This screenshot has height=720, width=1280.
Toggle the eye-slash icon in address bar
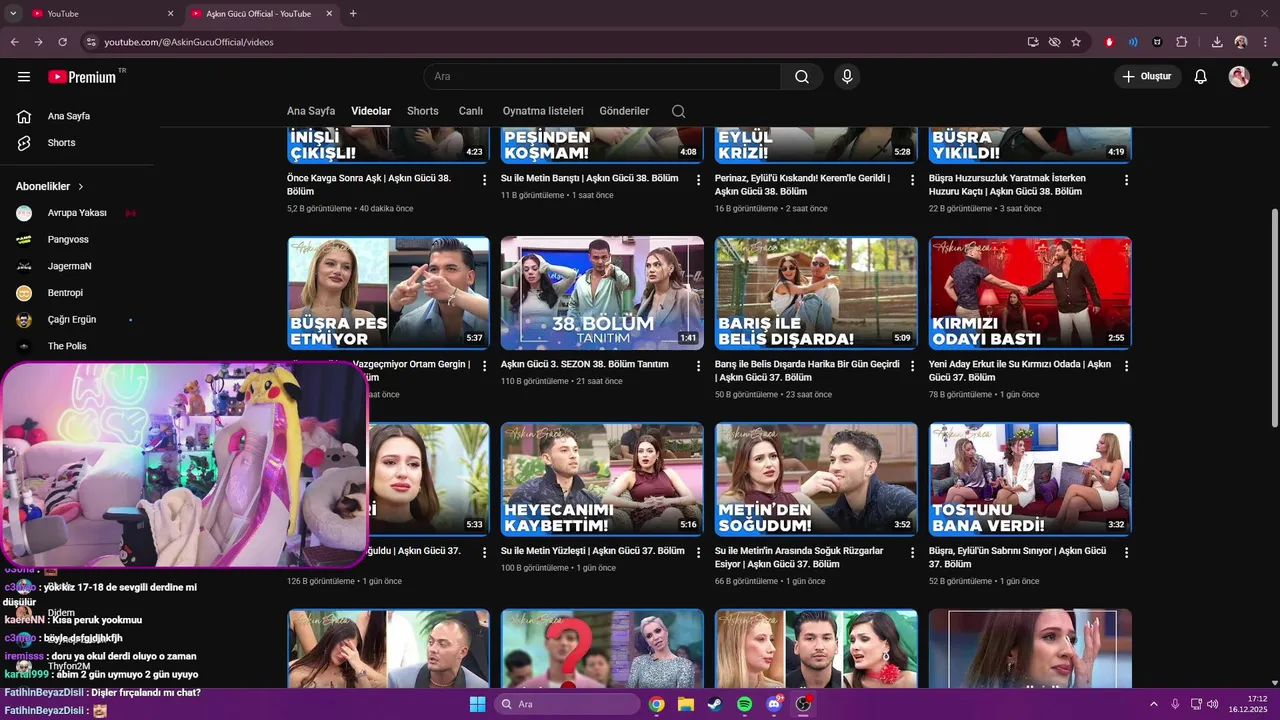tap(1054, 42)
